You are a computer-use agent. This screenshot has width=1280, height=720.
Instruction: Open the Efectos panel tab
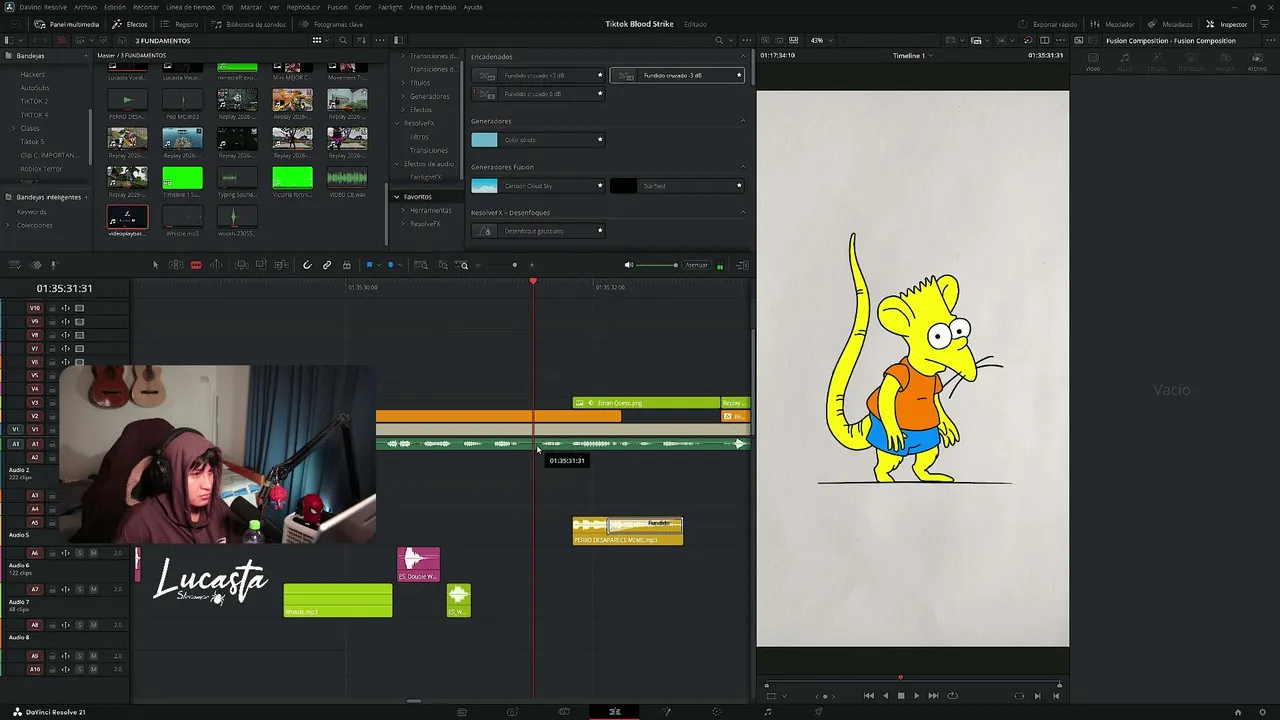pyautogui.click(x=130, y=24)
